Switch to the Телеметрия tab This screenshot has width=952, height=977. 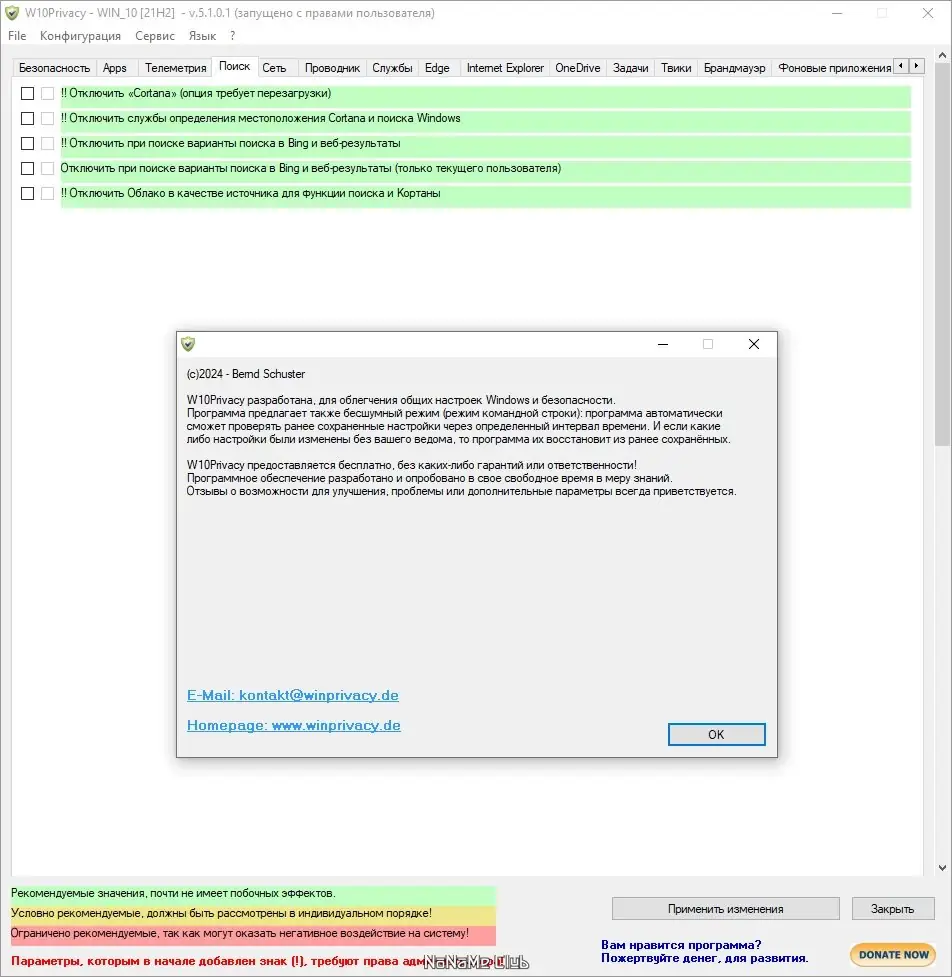[176, 68]
